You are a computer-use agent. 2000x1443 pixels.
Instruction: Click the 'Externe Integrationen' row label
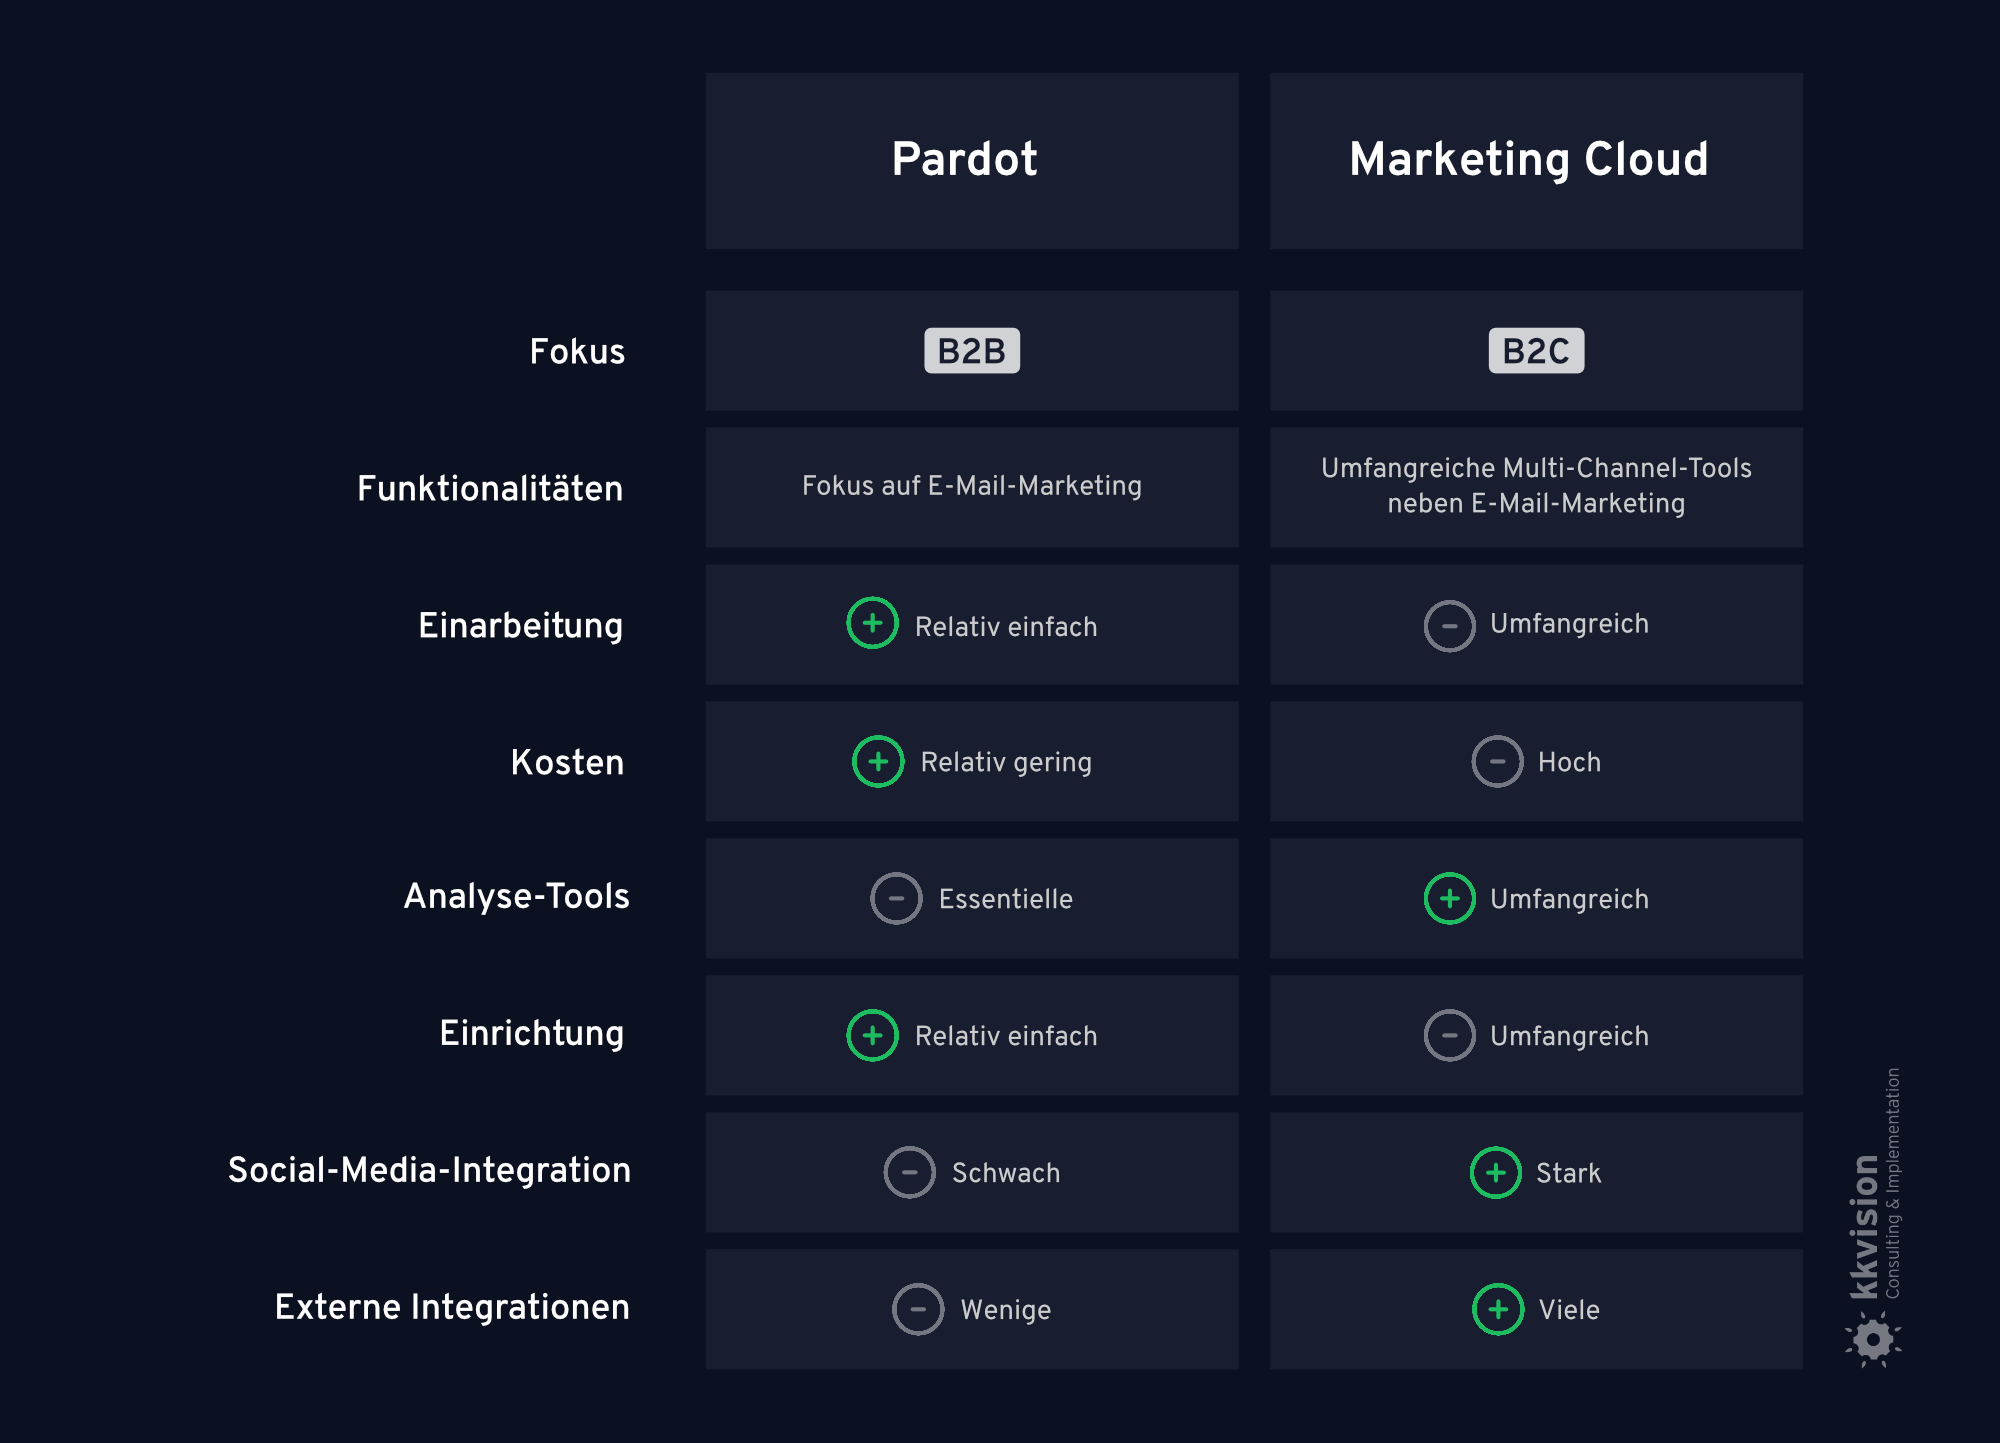pyautogui.click(x=452, y=1308)
